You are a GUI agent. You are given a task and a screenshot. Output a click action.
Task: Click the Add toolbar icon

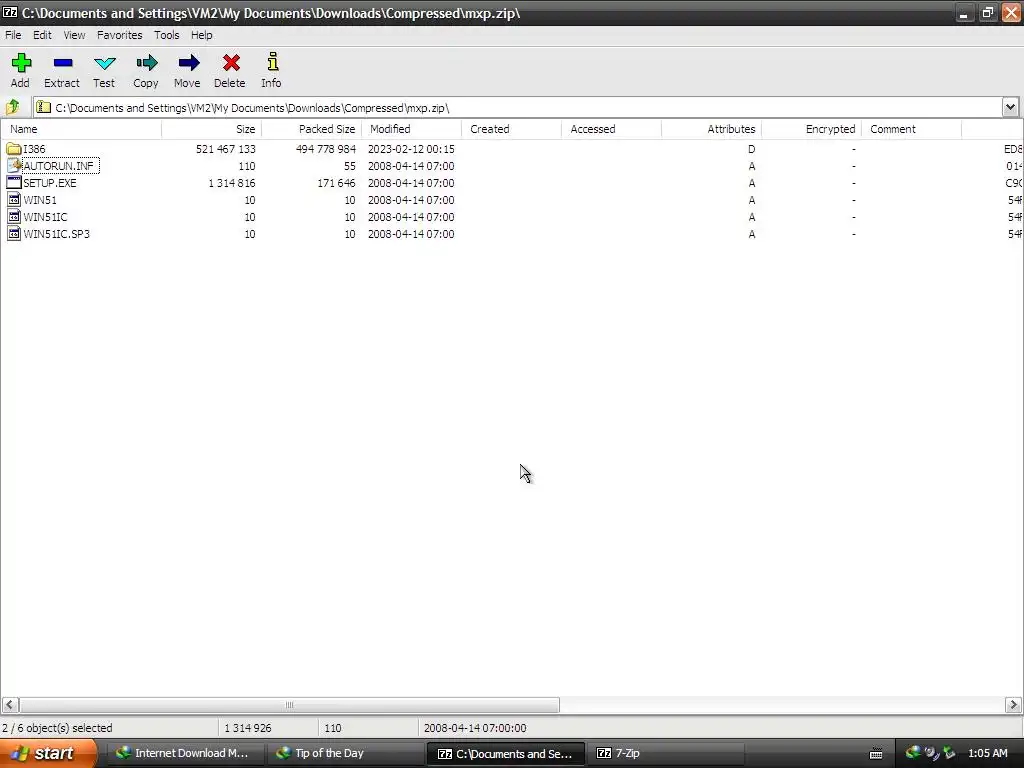(x=21, y=63)
